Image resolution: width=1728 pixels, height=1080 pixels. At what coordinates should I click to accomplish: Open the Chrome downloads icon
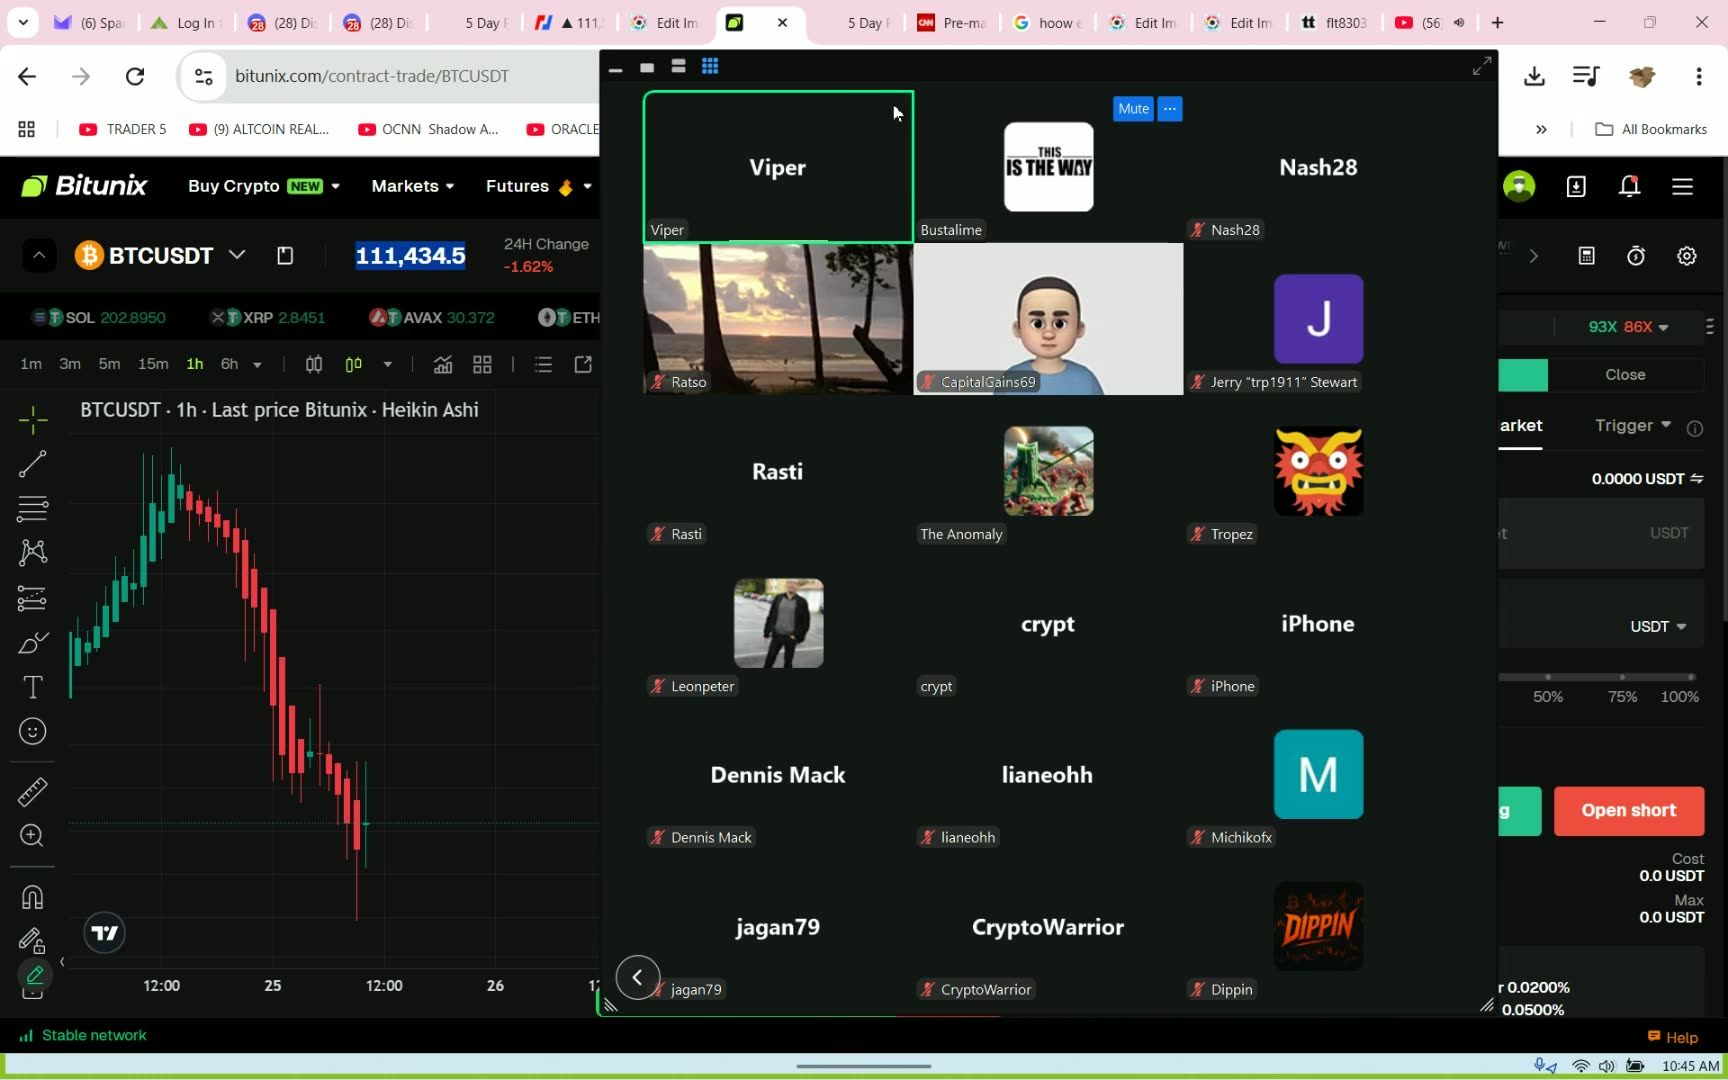tap(1534, 77)
